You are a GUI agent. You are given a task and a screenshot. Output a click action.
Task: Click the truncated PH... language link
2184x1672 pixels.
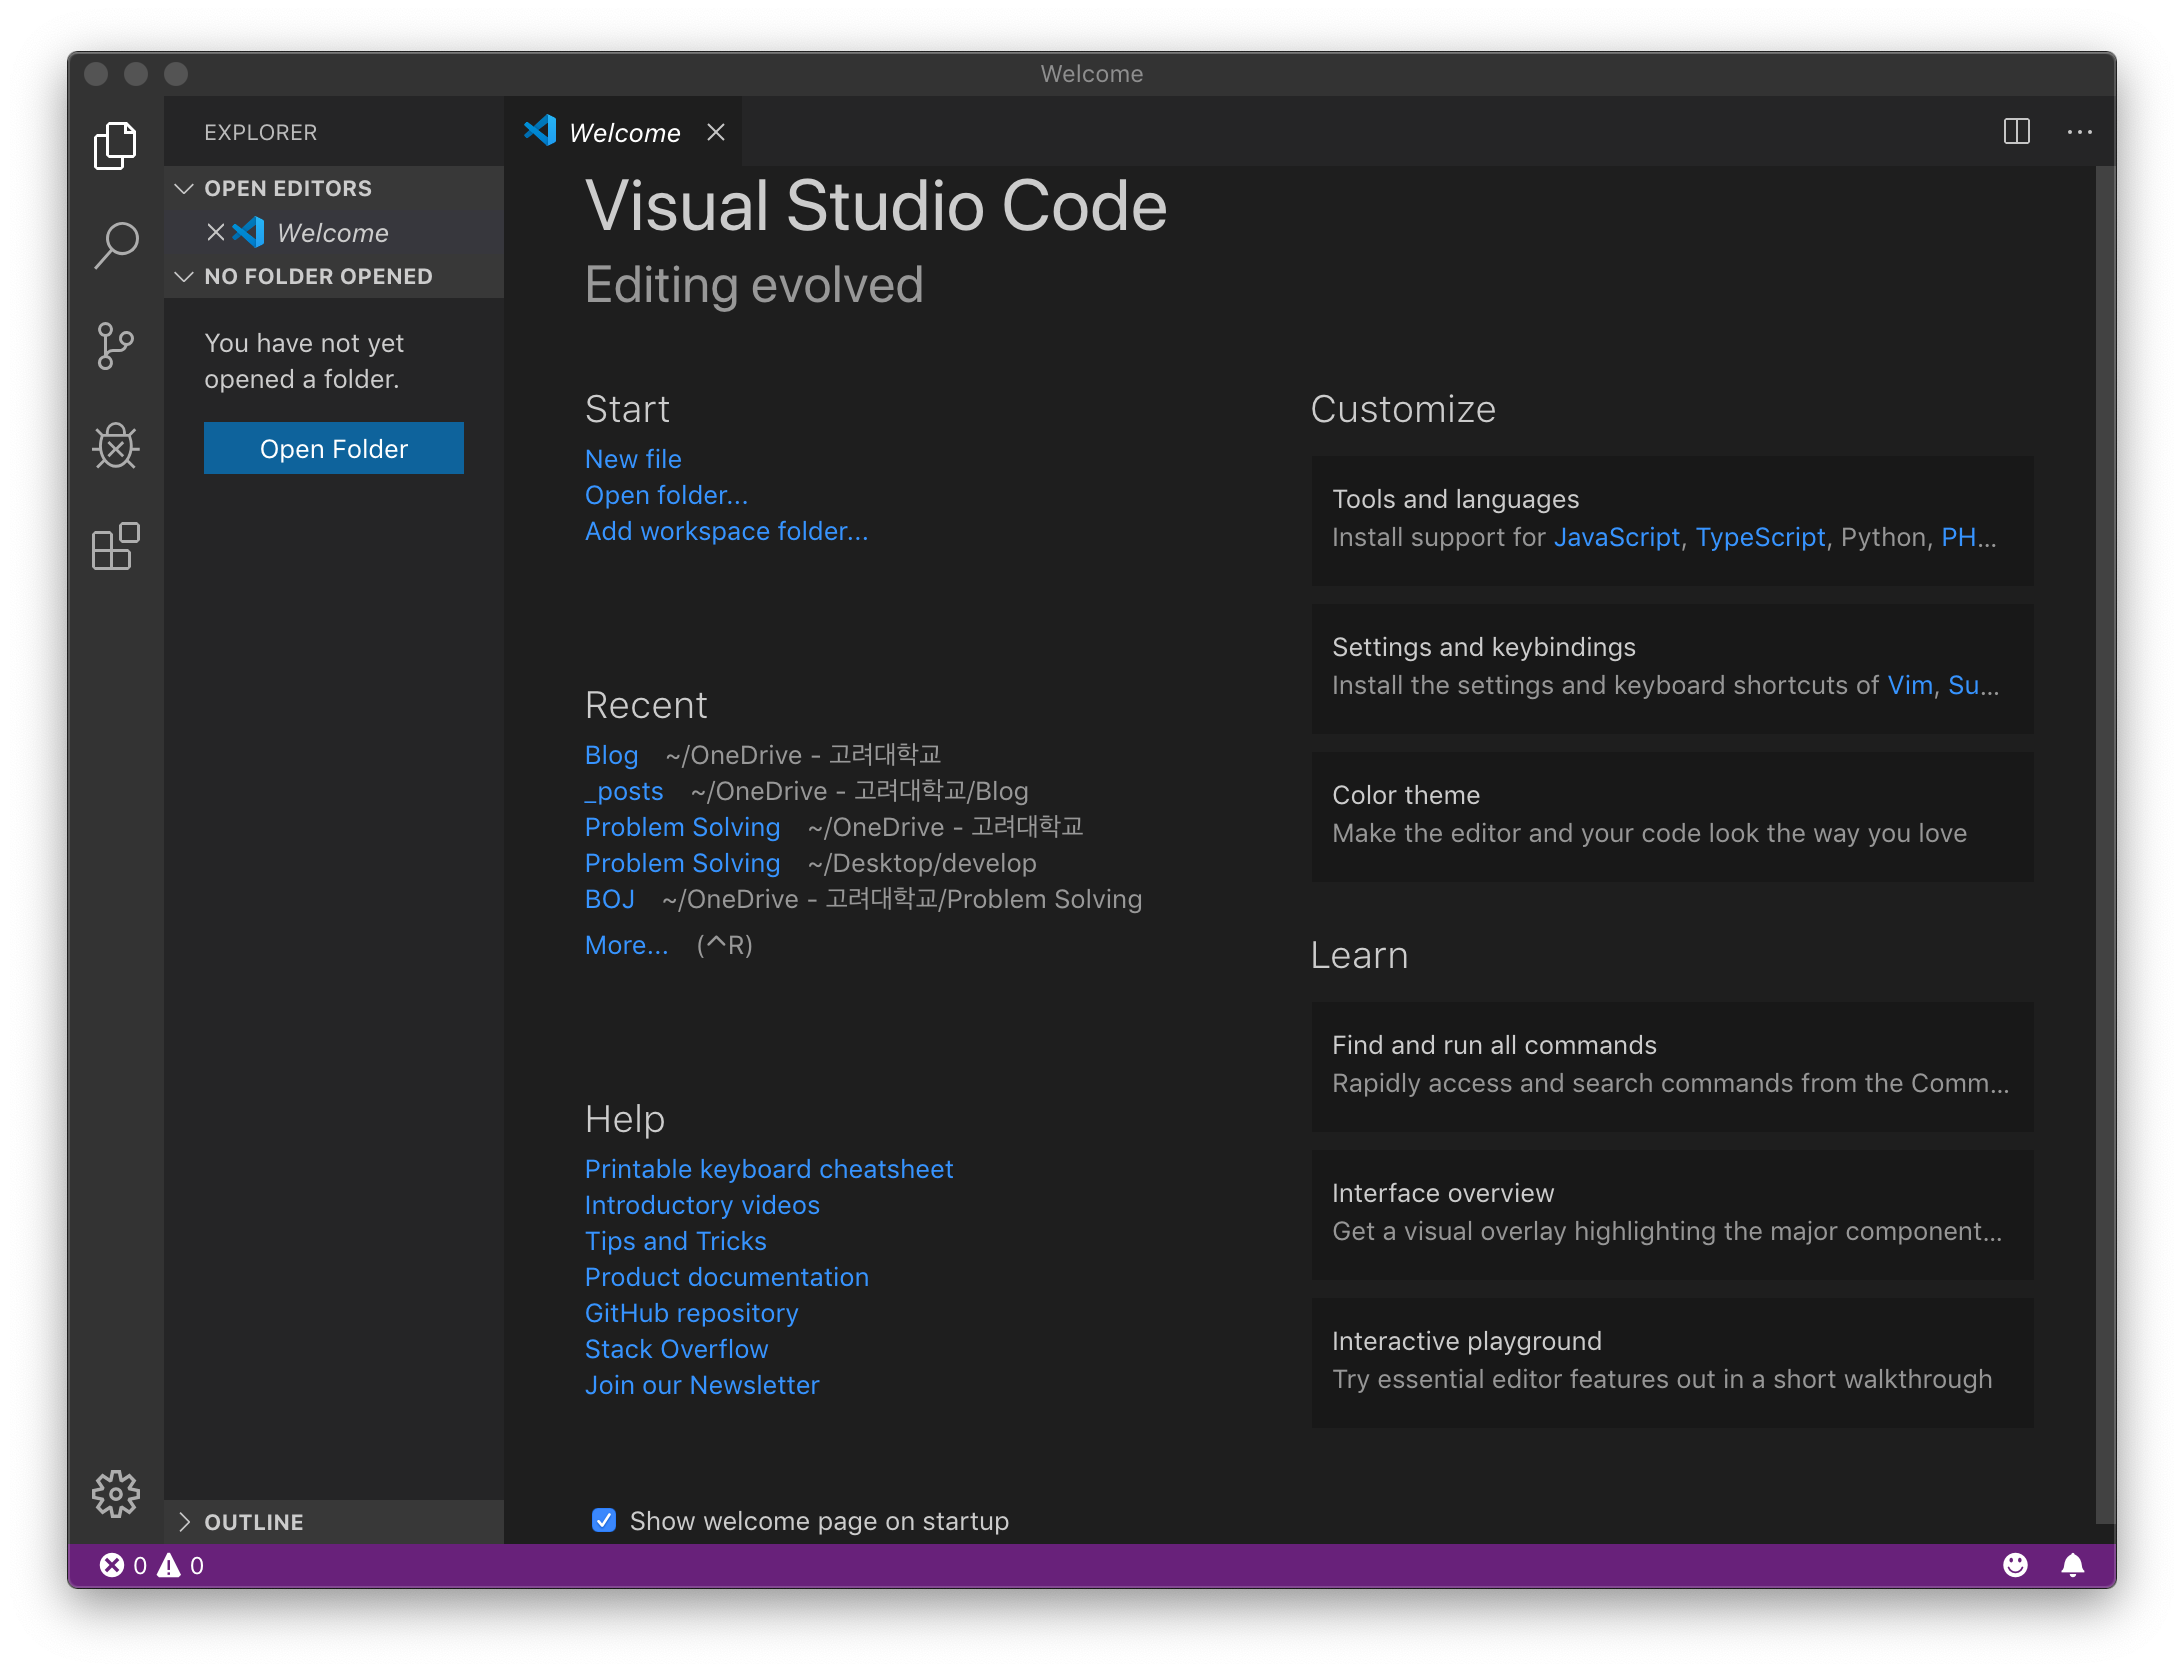pyautogui.click(x=1968, y=537)
